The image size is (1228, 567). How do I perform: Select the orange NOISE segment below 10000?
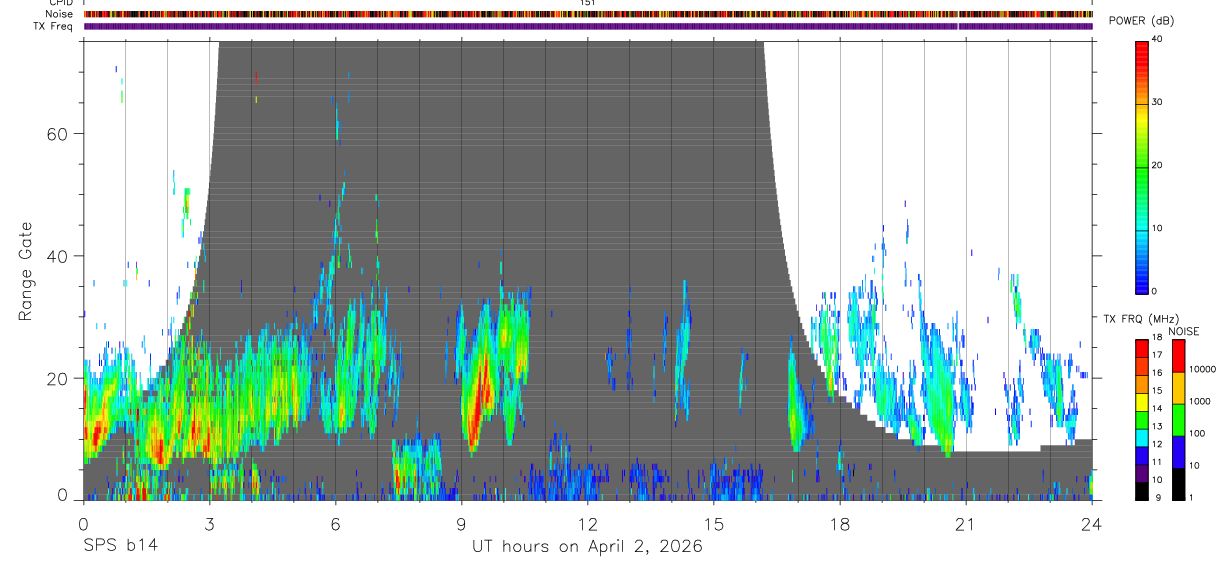pyautogui.click(x=1178, y=388)
